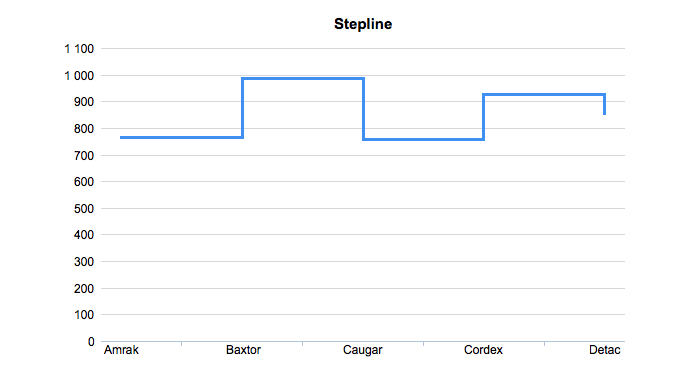700x375 pixels.
Task: Click the 400 y-axis label
Action: [84, 235]
